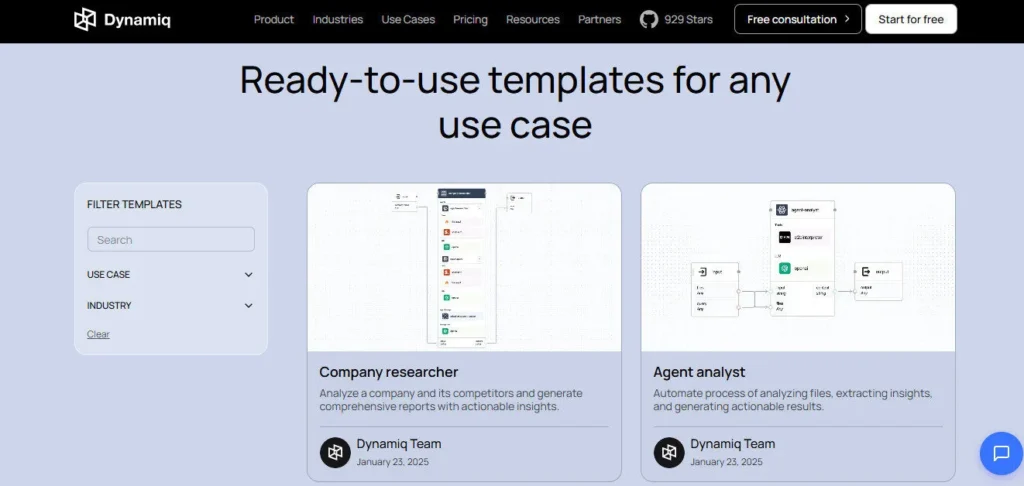The height and width of the screenshot is (486, 1024).
Task: Expand the INDUSTRY filter
Action: (170, 306)
